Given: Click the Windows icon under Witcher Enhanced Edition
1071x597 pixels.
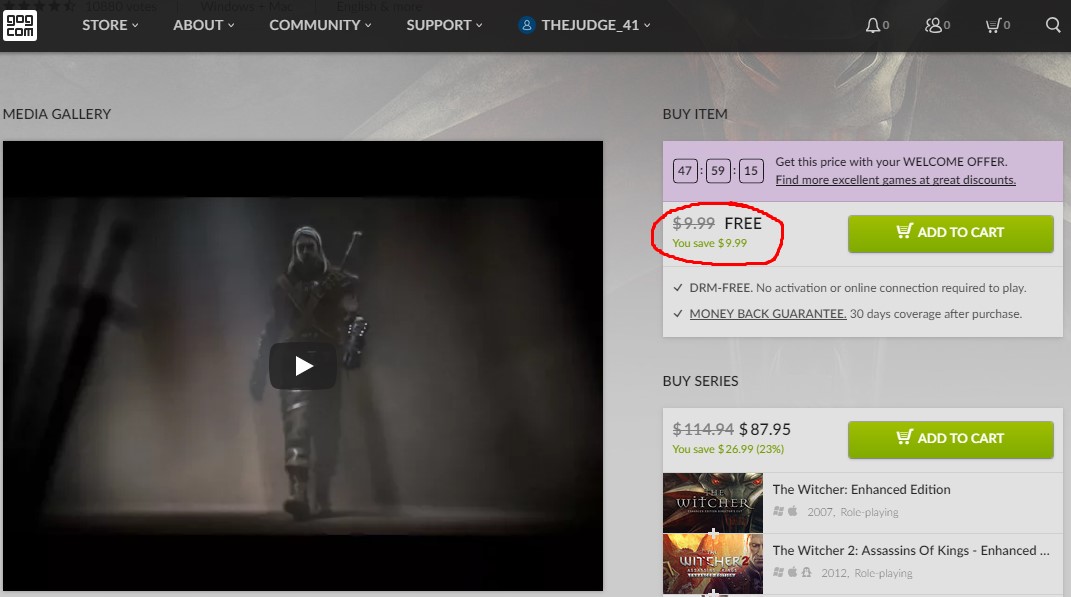Looking at the screenshot, I should 779,511.
